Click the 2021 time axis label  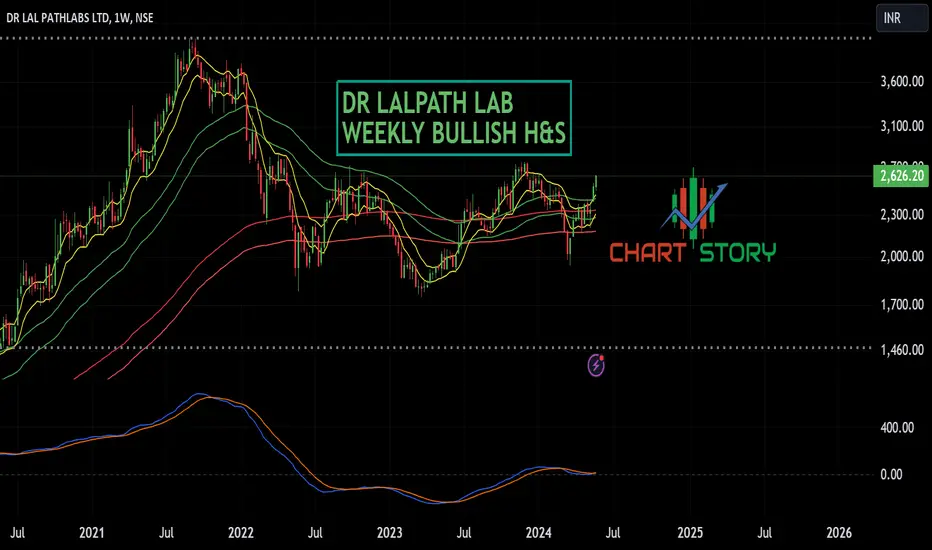click(92, 532)
